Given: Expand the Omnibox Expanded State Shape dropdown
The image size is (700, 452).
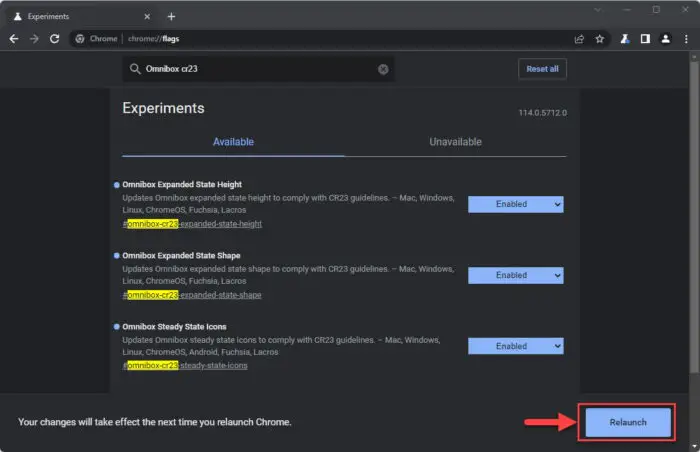Looking at the screenshot, I should click(x=515, y=275).
